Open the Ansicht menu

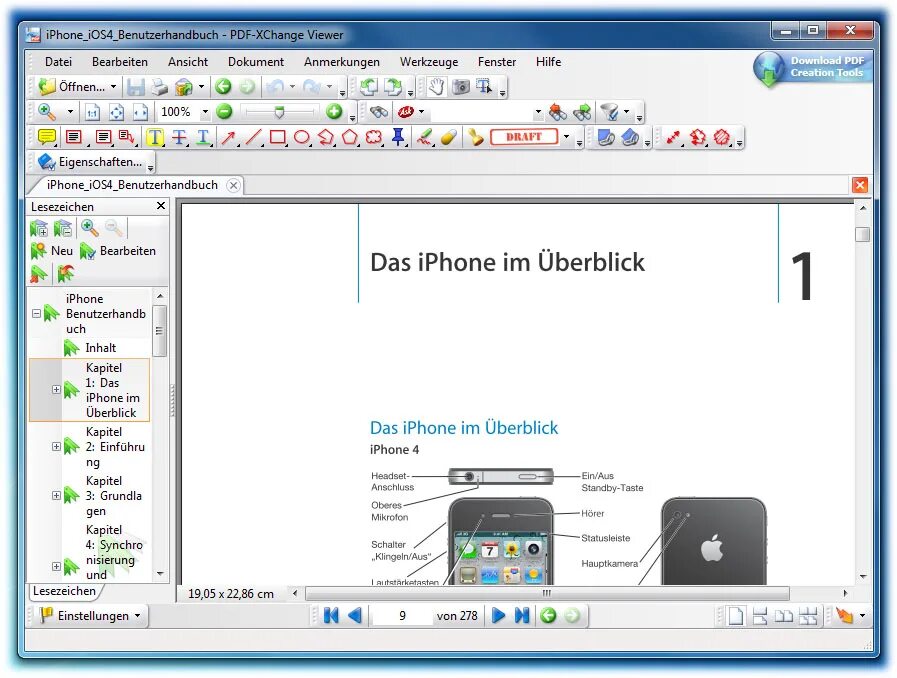188,62
